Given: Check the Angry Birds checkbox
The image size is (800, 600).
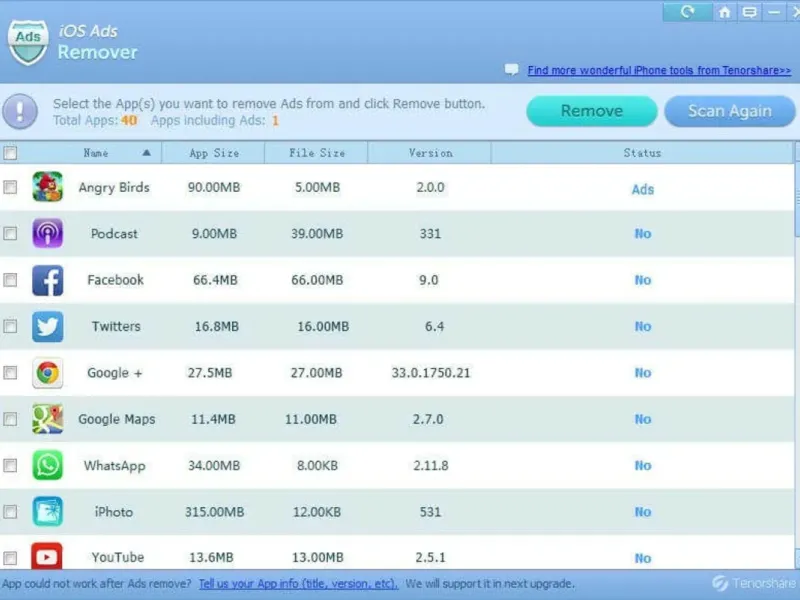Looking at the screenshot, I should [x=10, y=187].
